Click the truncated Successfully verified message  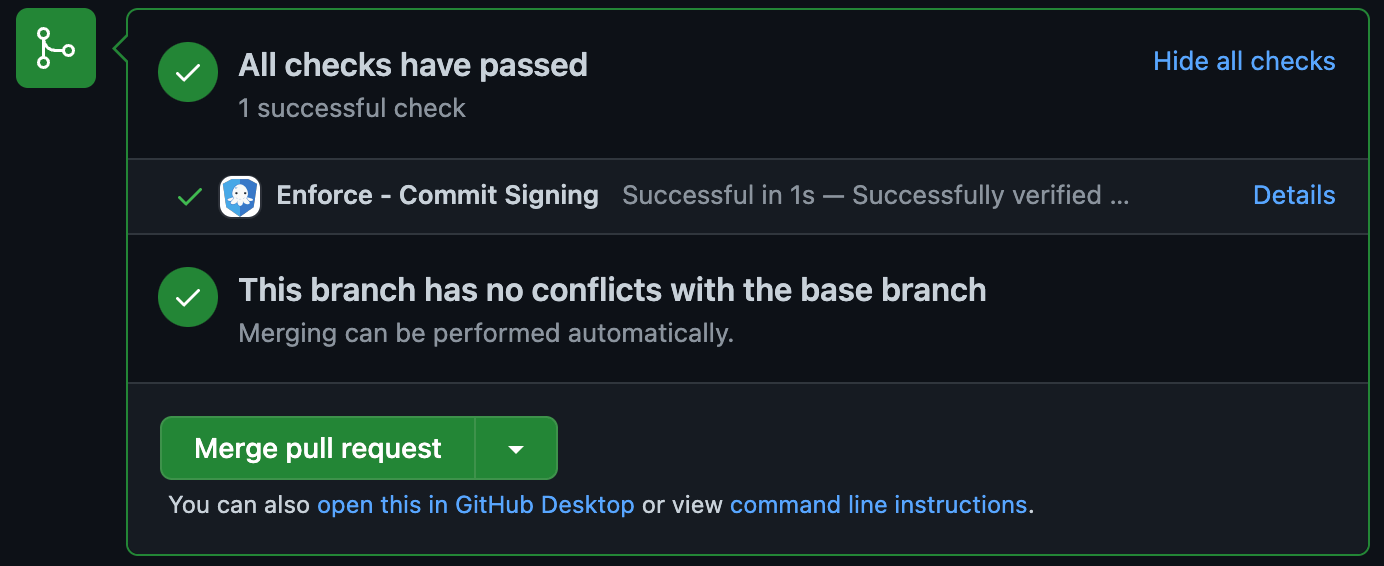click(991, 195)
